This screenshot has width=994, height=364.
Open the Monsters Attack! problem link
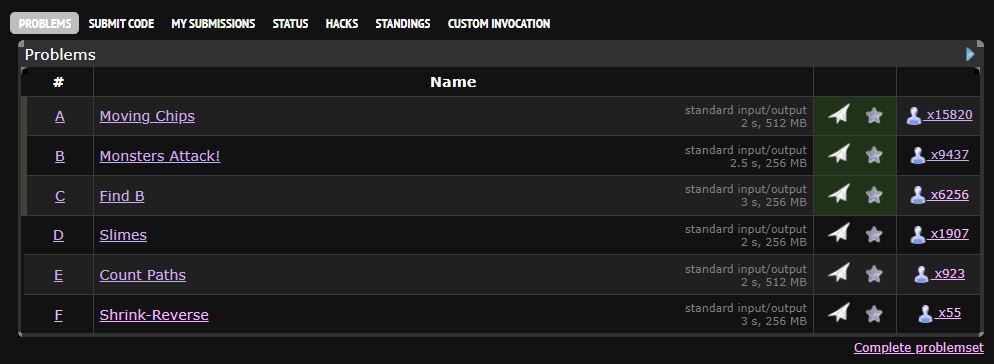click(x=160, y=156)
